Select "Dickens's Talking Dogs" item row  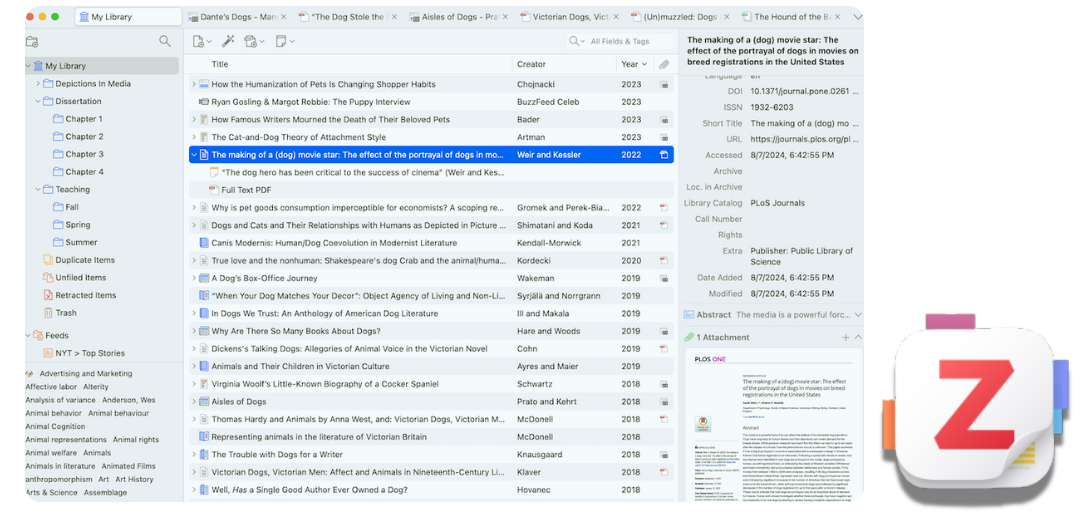[431, 349]
